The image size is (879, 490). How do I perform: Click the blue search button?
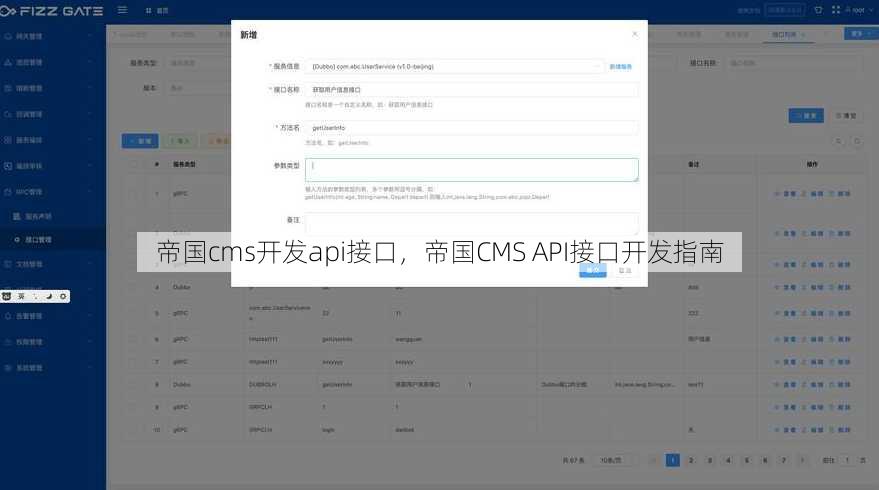coord(806,115)
